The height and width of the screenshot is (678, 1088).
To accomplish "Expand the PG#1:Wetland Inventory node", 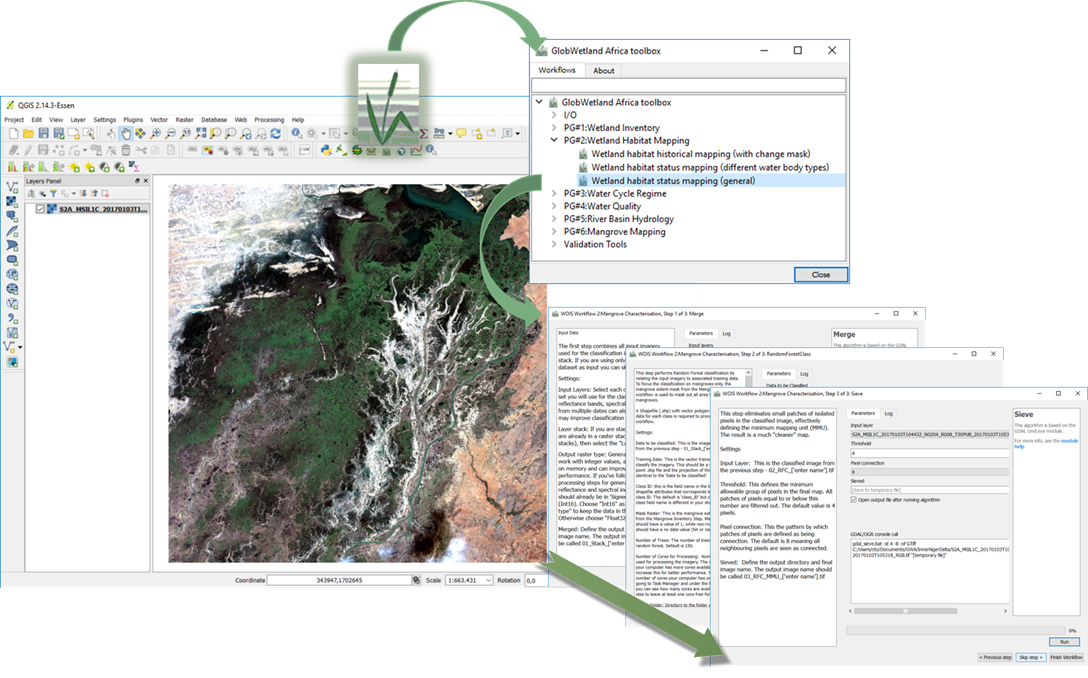I will tap(554, 128).
